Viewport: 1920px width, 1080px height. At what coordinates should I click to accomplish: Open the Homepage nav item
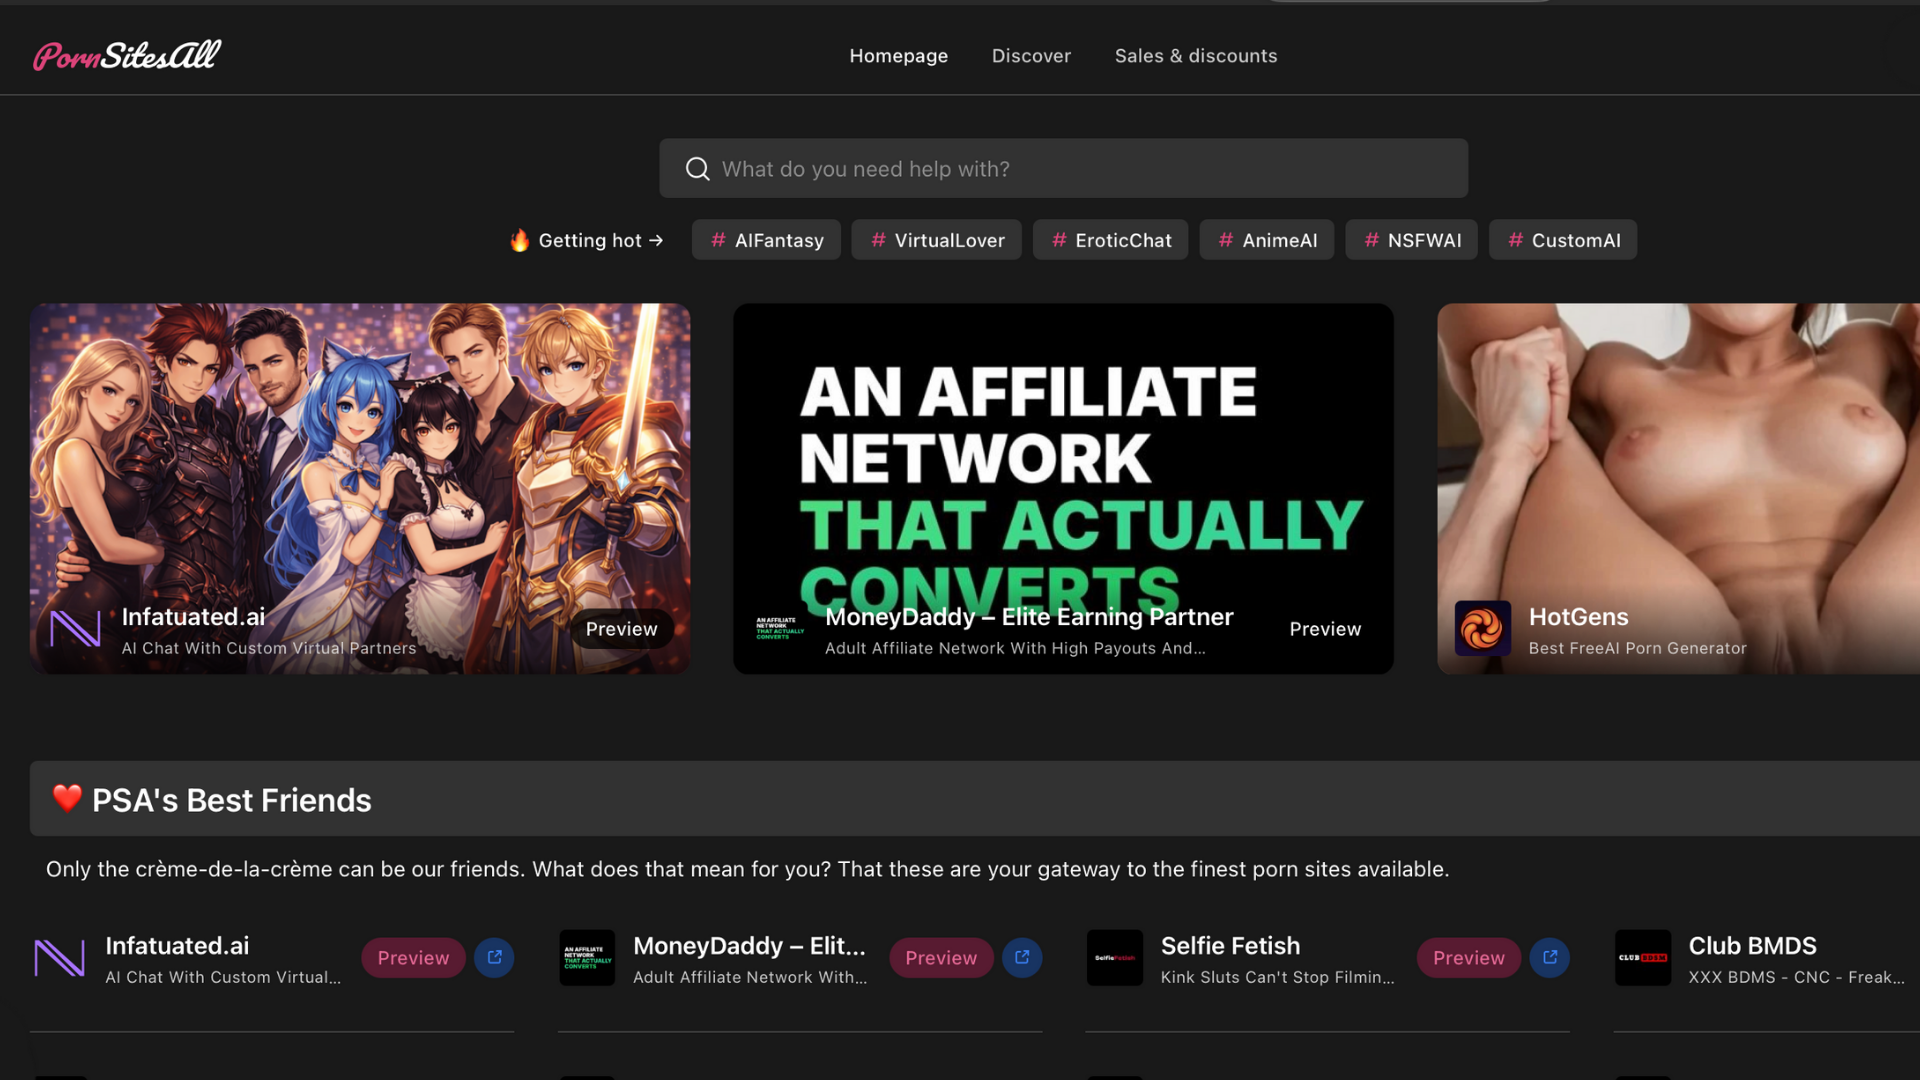pyautogui.click(x=898, y=56)
